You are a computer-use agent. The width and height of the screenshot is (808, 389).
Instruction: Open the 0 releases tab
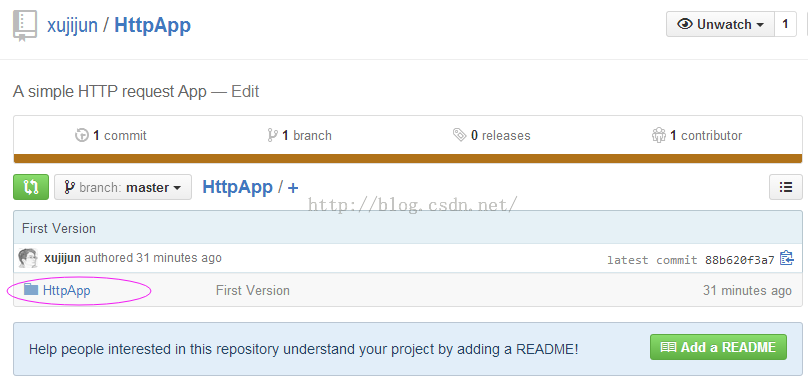(x=492, y=136)
